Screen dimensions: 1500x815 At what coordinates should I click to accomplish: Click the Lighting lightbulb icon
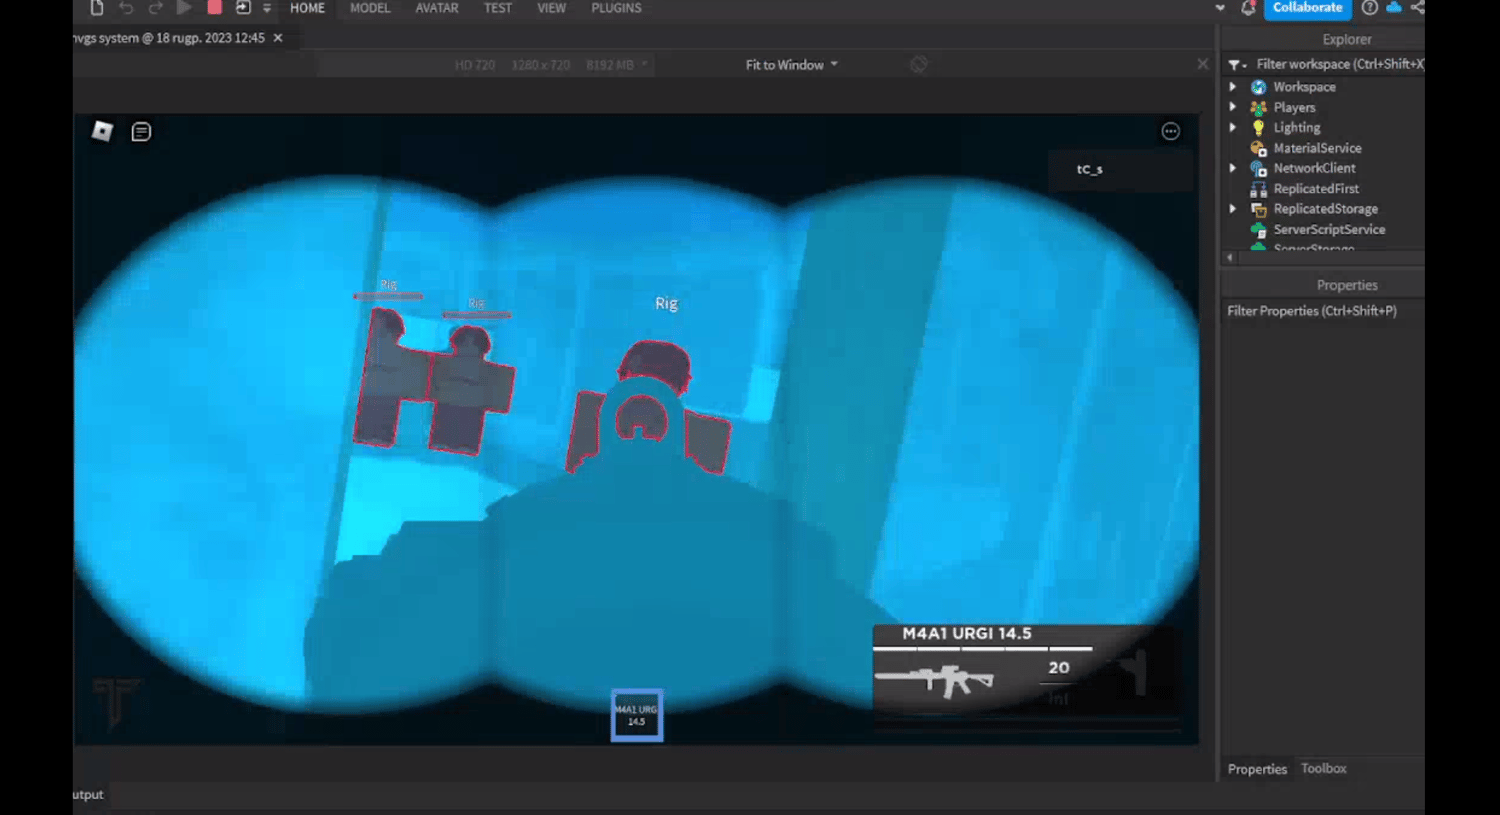1259,127
